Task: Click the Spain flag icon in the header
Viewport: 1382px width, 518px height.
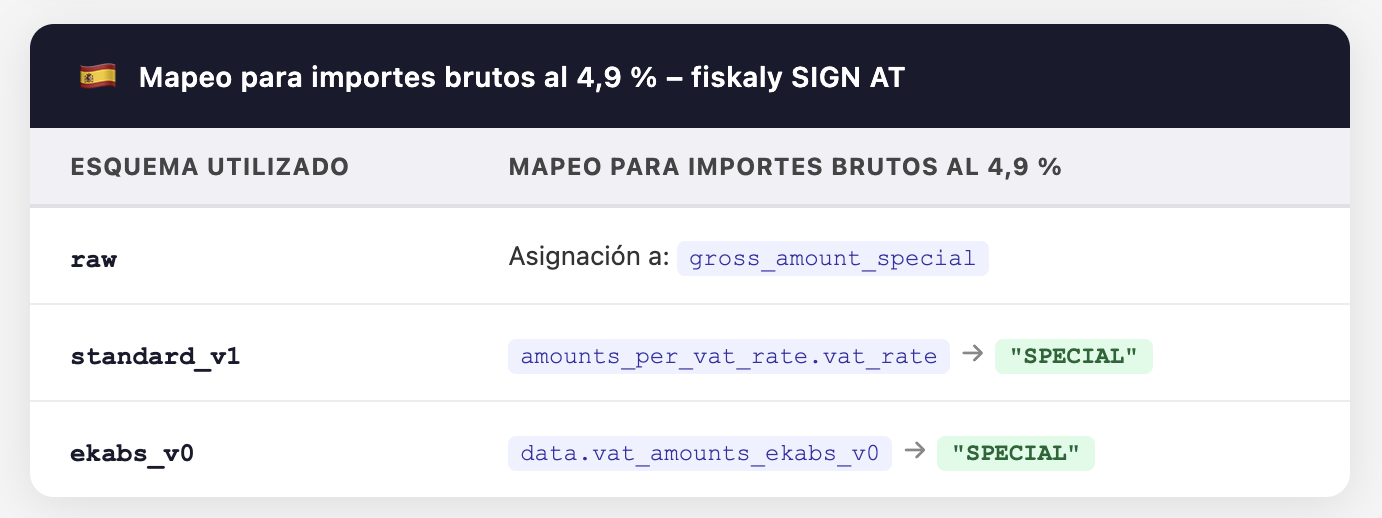Action: click(97, 77)
